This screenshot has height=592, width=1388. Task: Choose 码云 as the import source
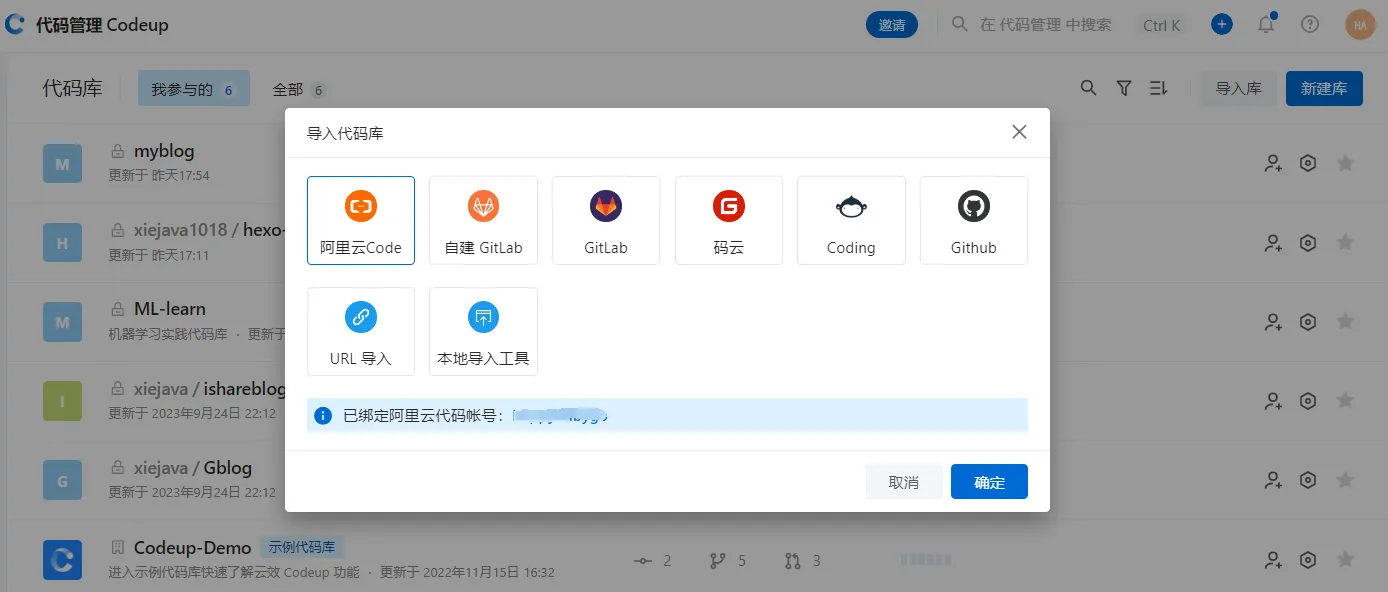pos(728,220)
